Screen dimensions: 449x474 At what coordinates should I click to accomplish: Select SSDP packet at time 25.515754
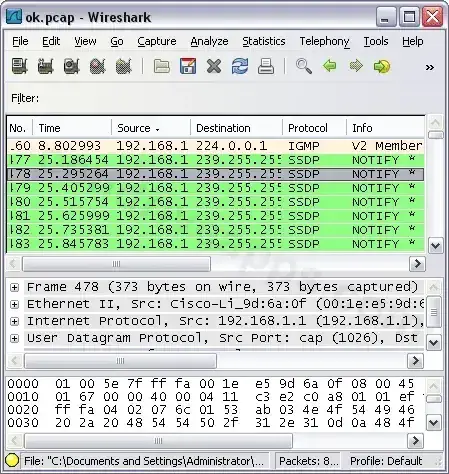(216, 202)
